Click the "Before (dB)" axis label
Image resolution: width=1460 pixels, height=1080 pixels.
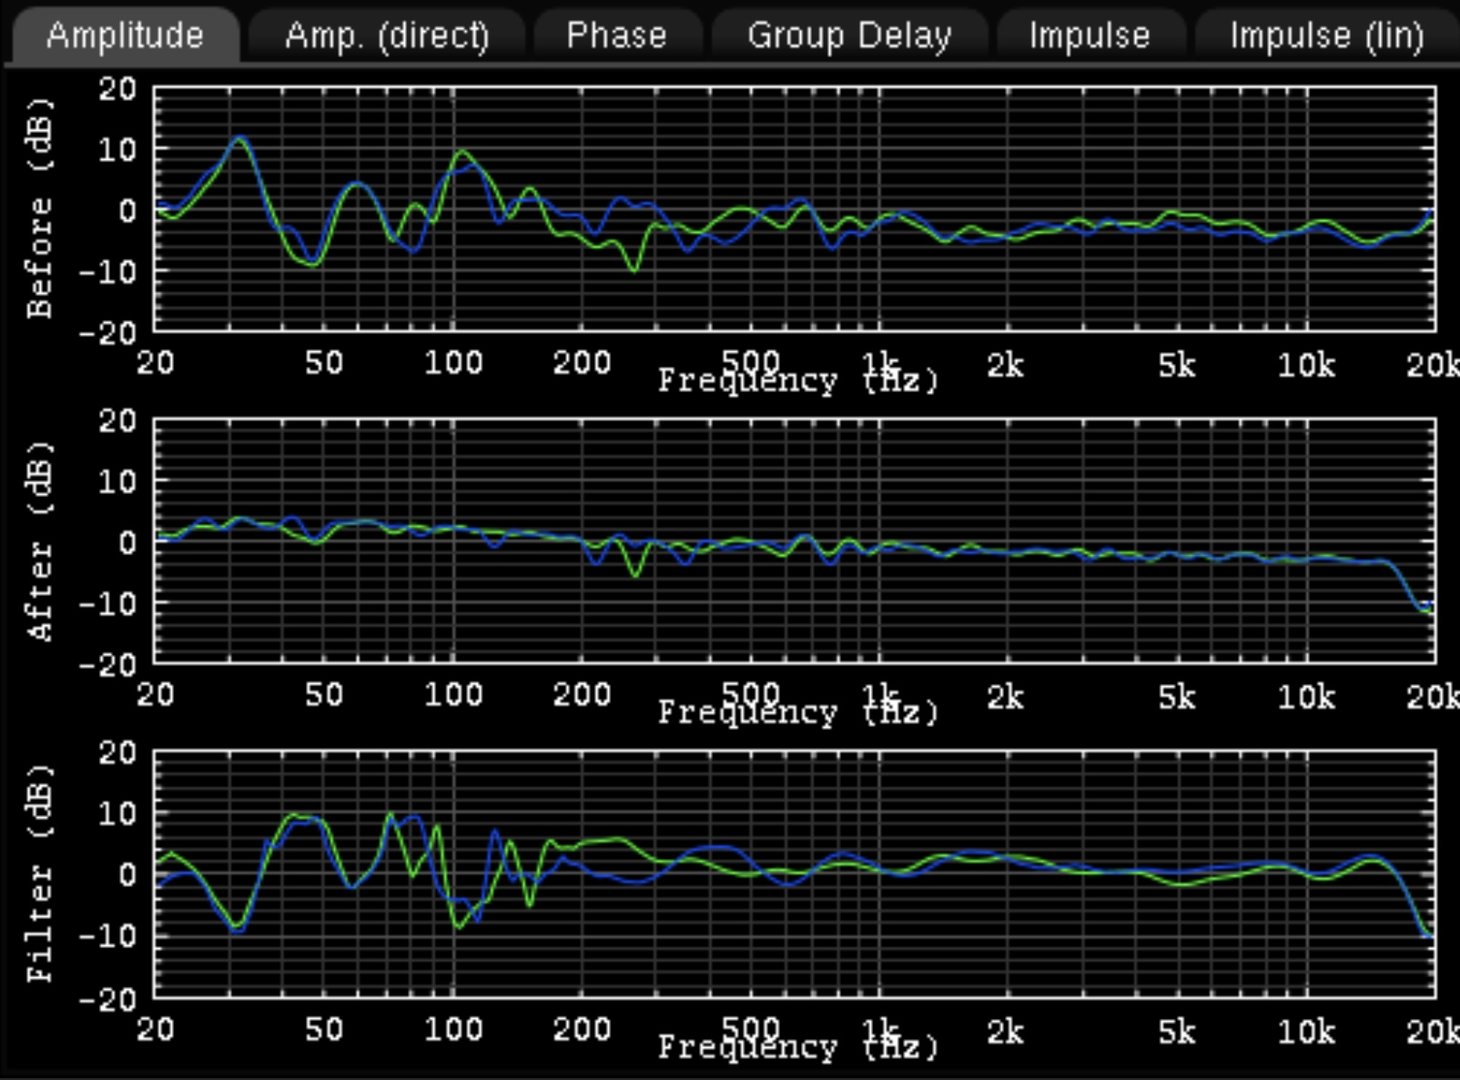(x=39, y=208)
